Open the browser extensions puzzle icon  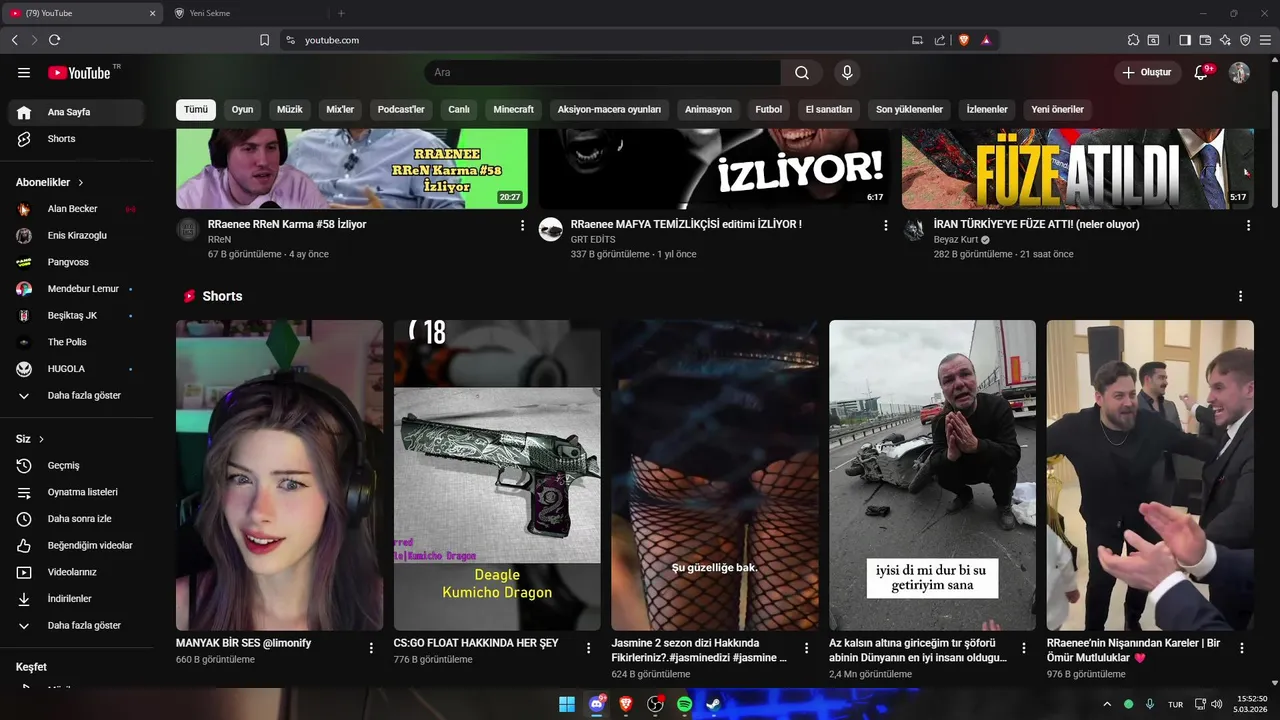point(1133,40)
